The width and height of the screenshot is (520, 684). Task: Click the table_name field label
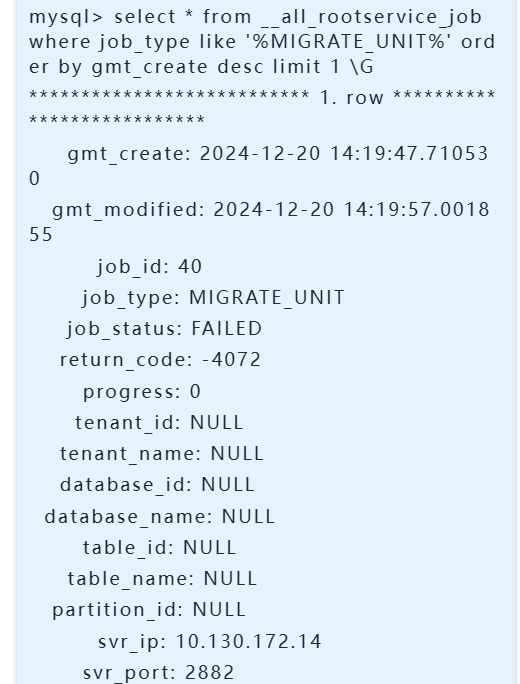pos(130,579)
